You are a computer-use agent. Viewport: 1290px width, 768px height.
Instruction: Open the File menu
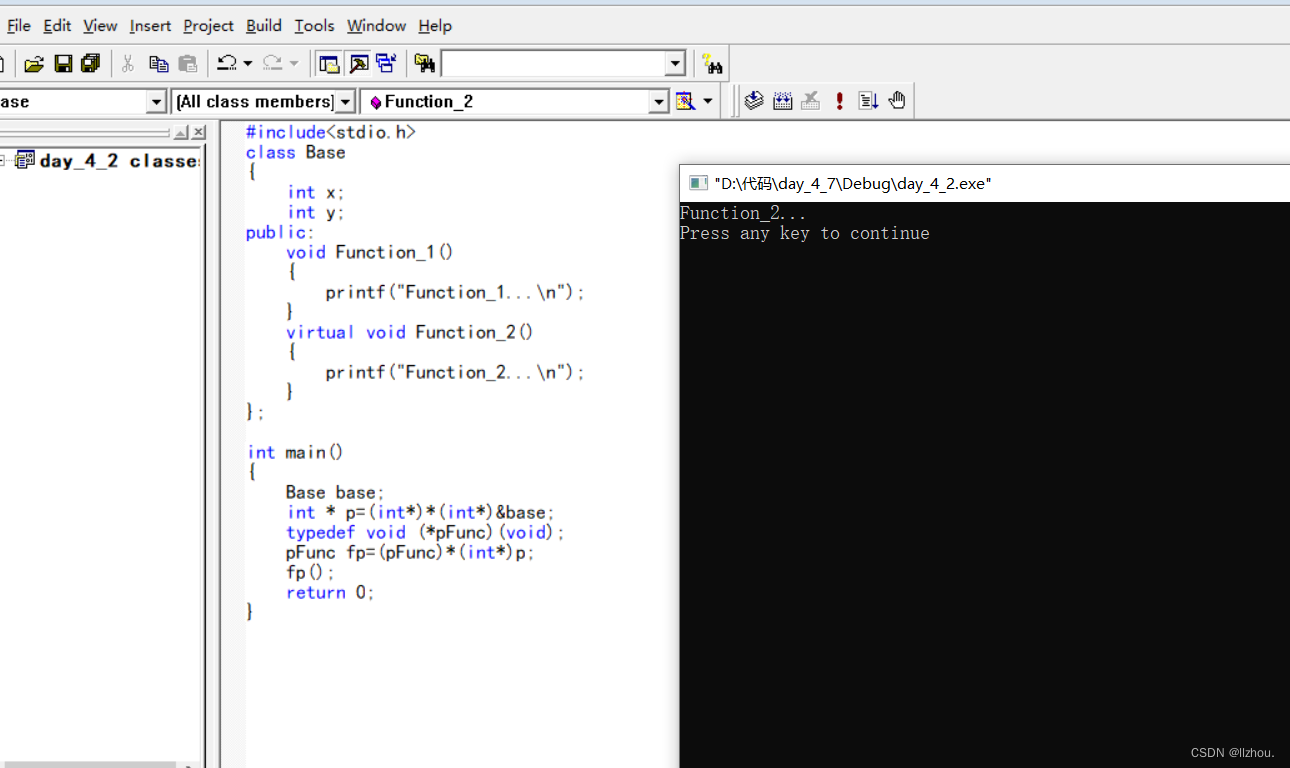click(x=19, y=26)
